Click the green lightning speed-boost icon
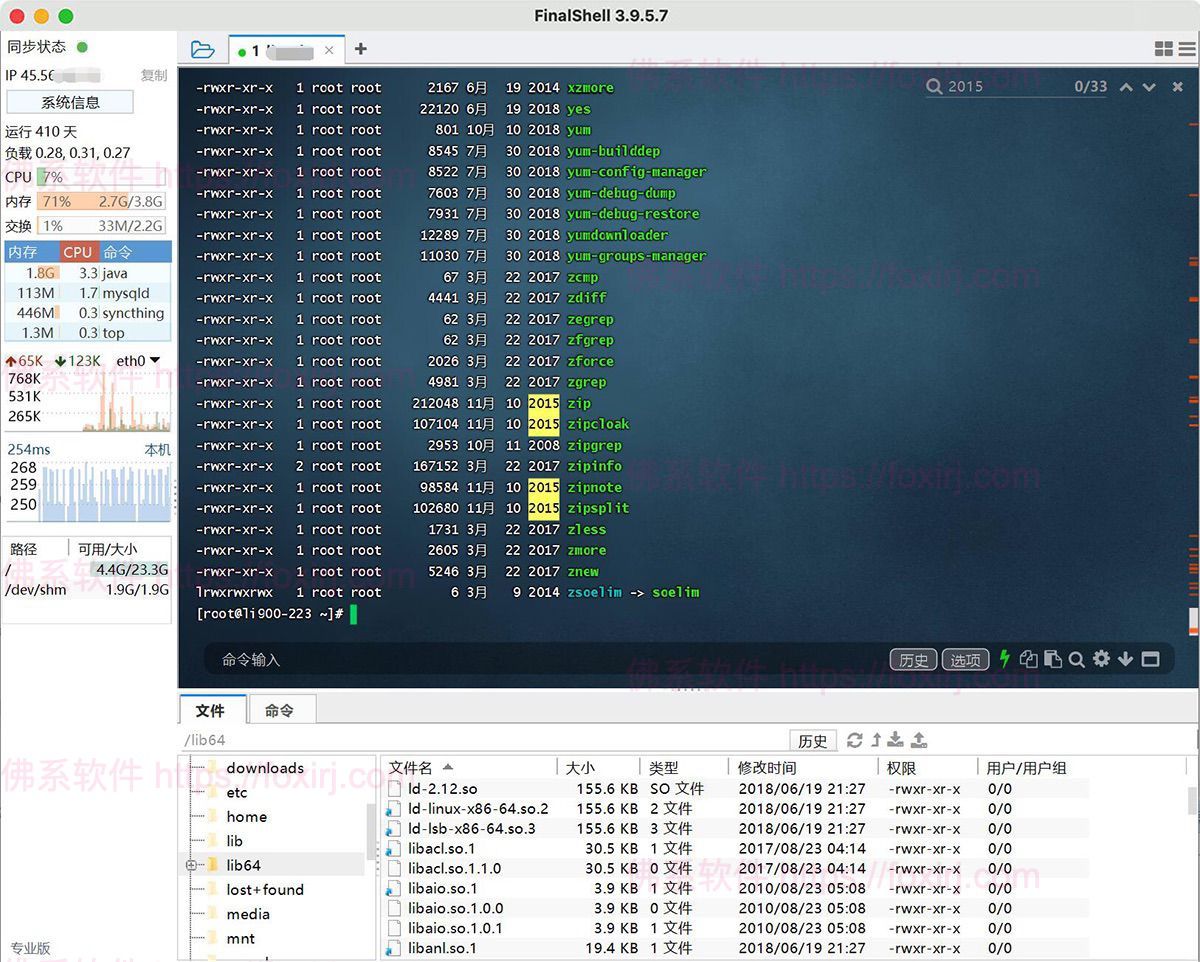1200x962 pixels. point(1003,659)
